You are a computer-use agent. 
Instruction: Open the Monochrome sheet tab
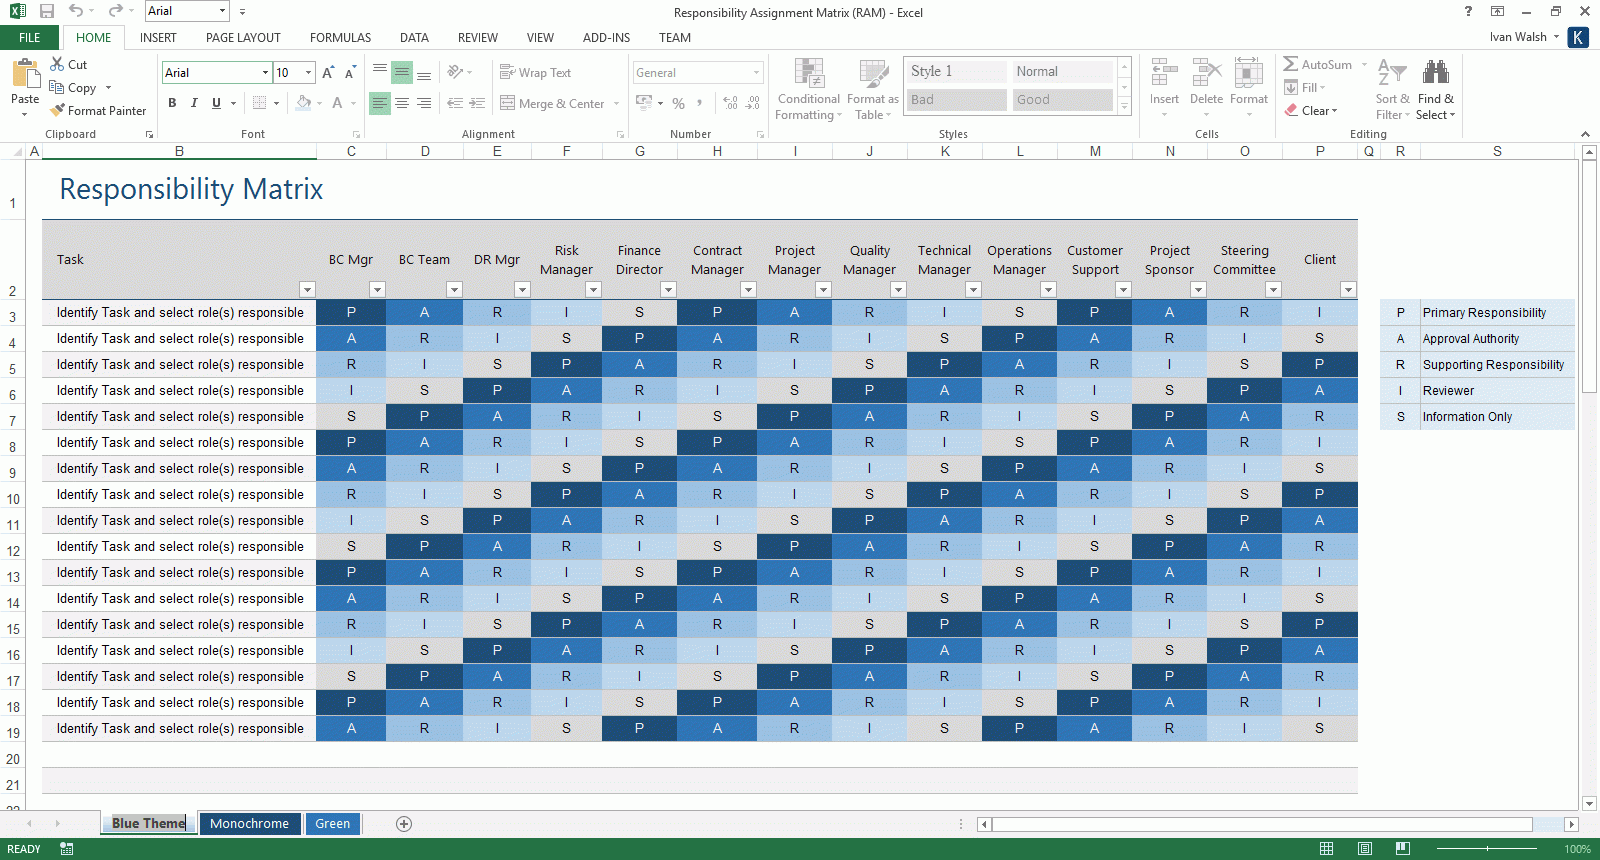pos(249,824)
